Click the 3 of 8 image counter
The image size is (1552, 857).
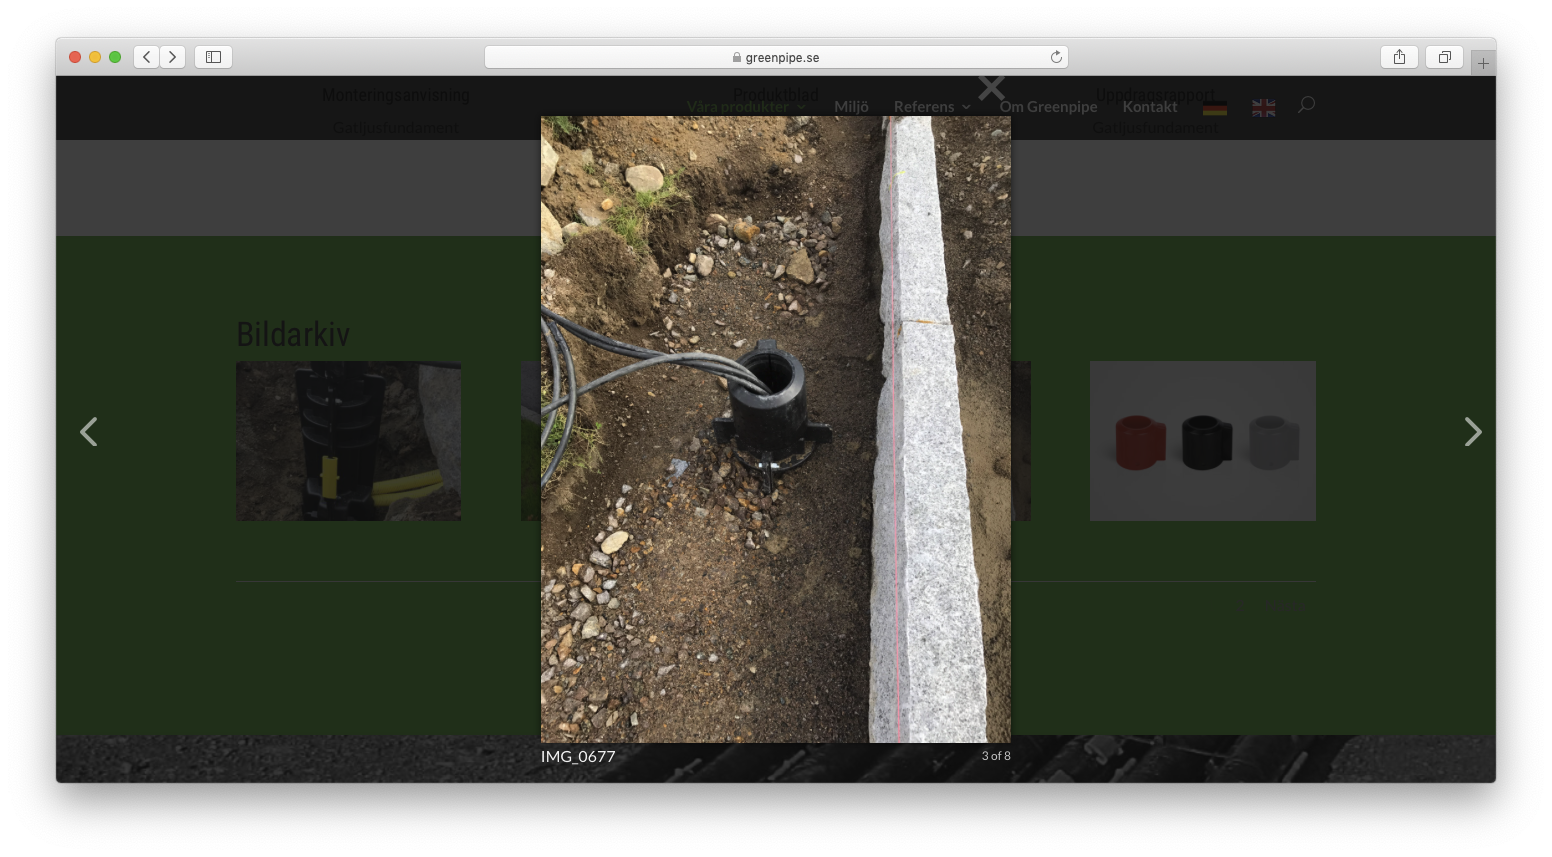(996, 756)
